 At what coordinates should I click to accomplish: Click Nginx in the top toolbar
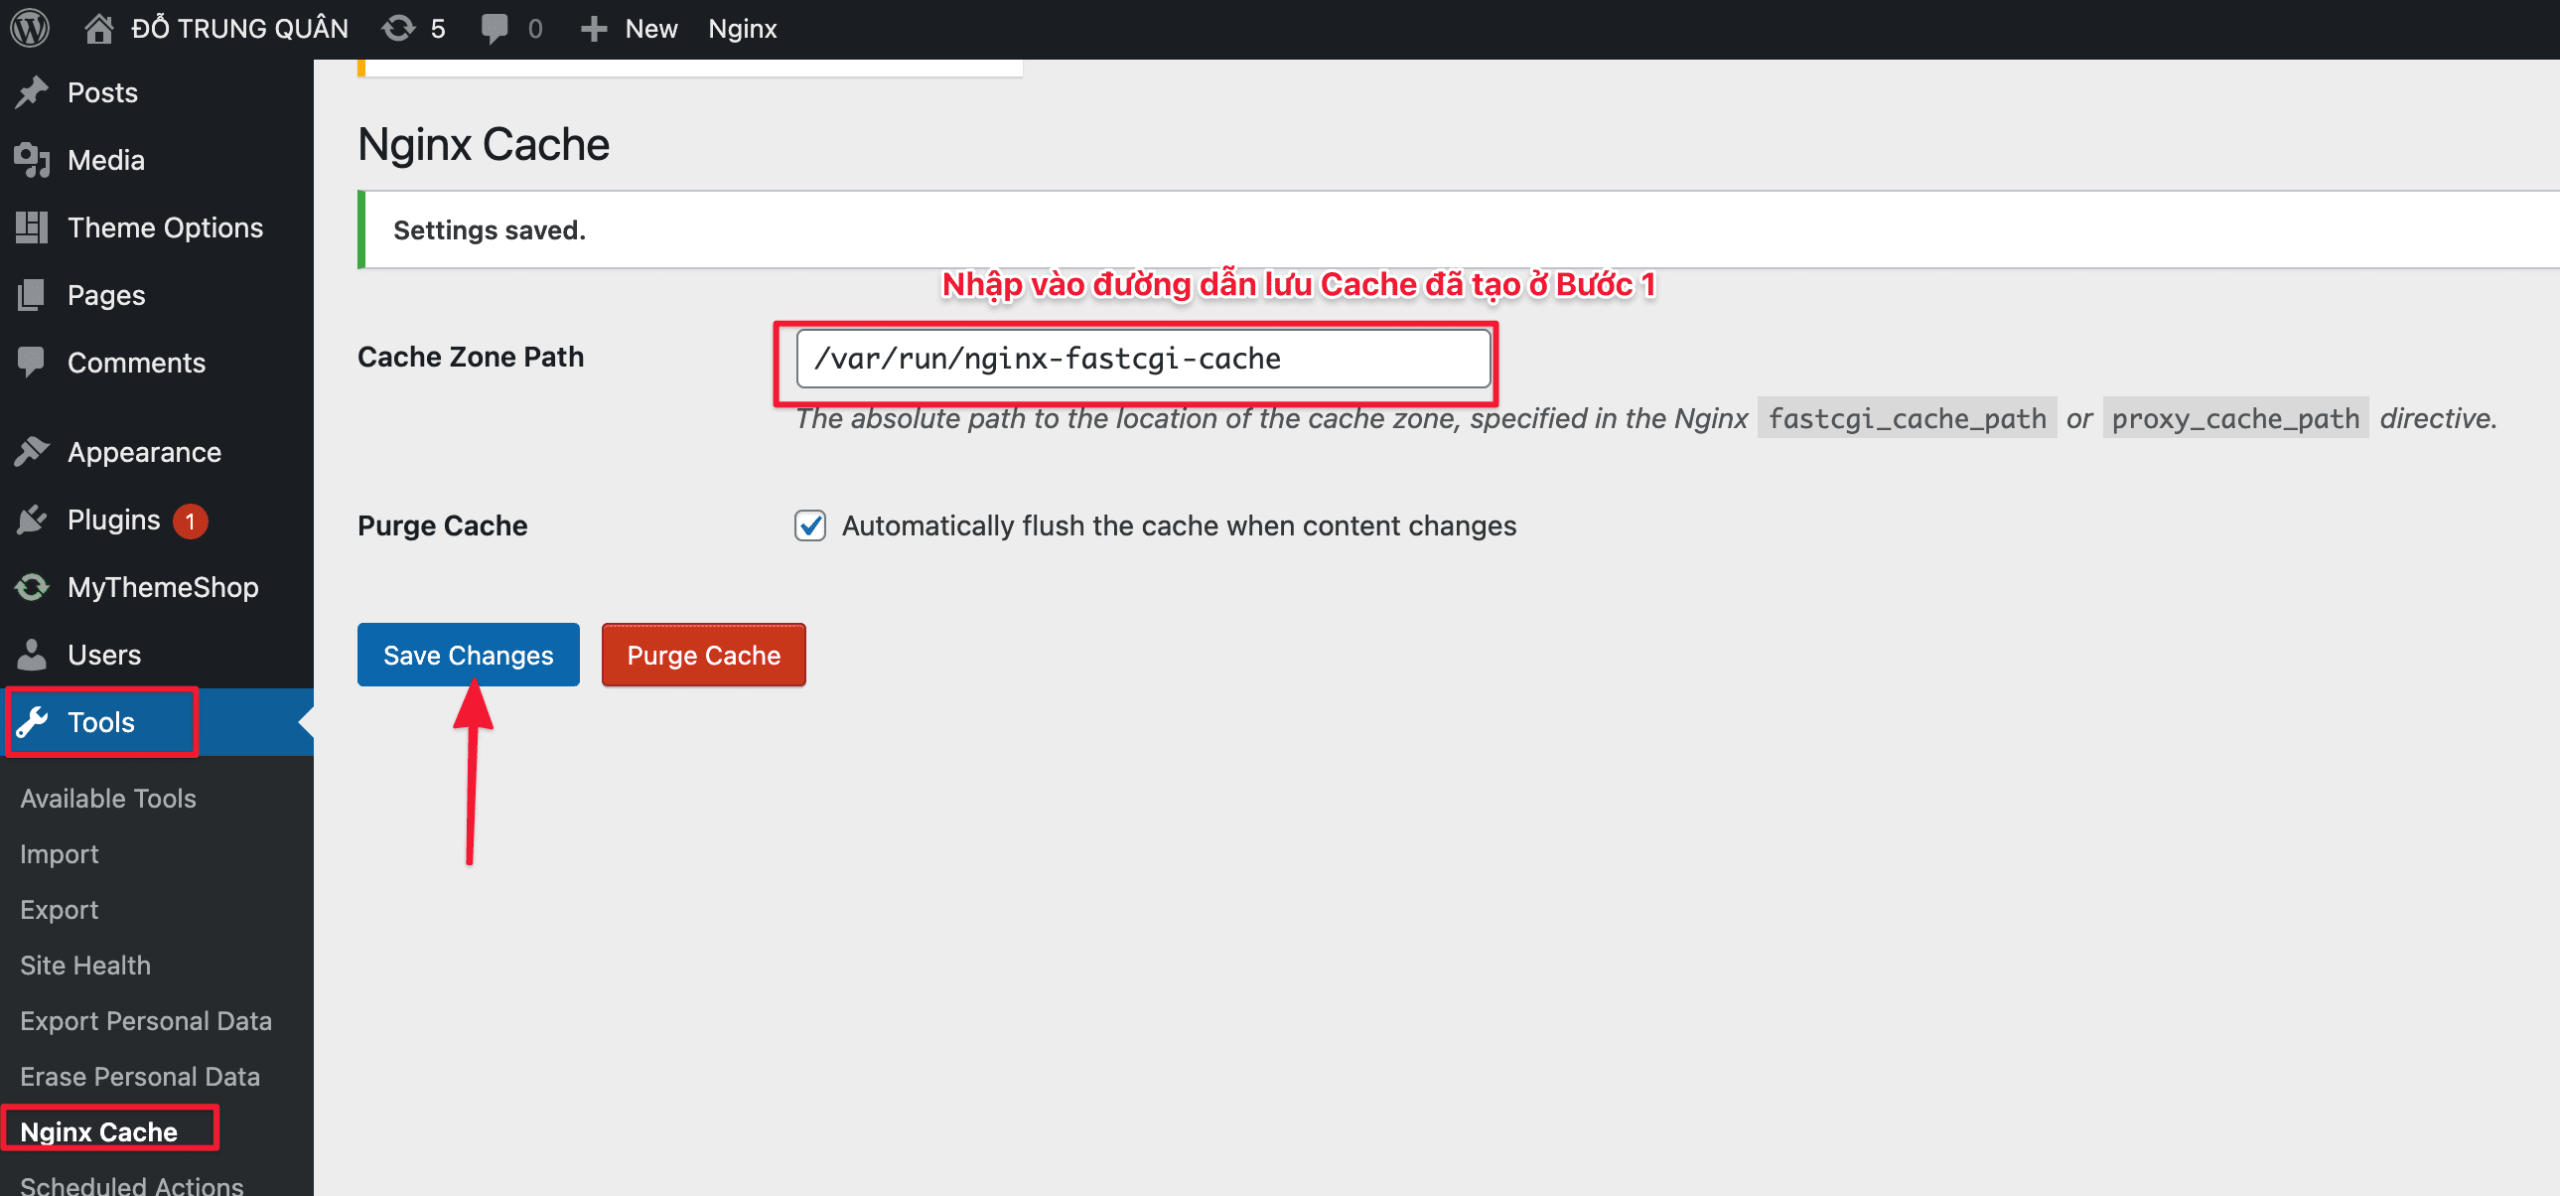[741, 28]
